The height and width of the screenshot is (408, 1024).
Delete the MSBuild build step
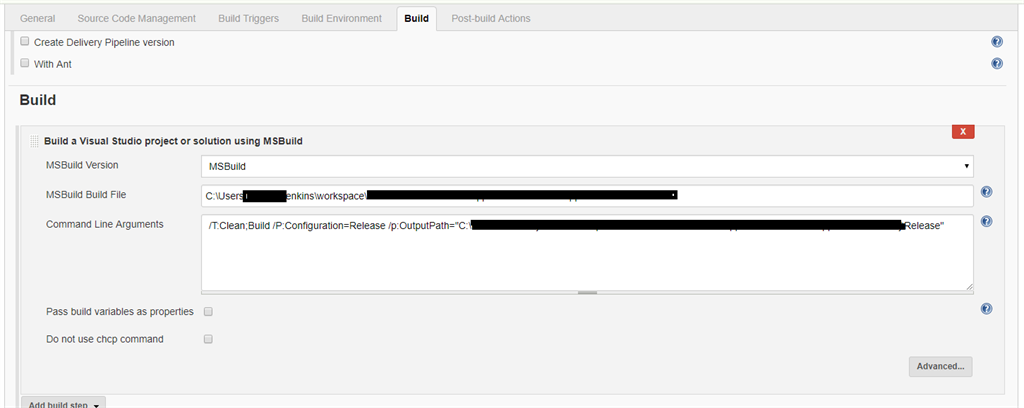[x=962, y=131]
